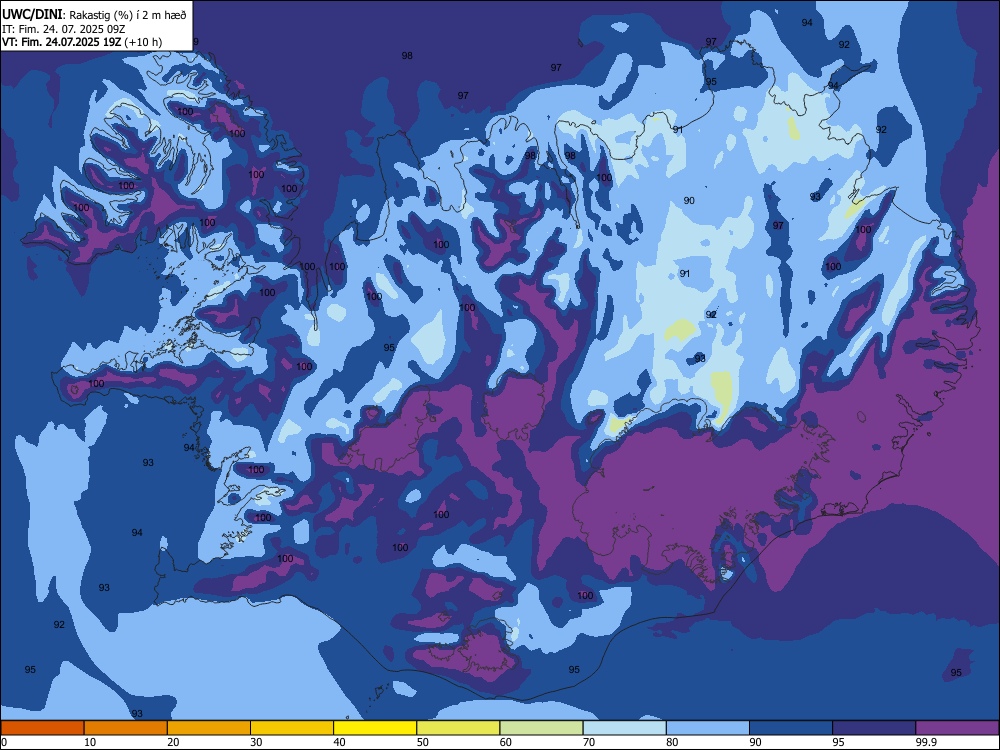Click the '40' tick label in the legend

tap(339, 742)
